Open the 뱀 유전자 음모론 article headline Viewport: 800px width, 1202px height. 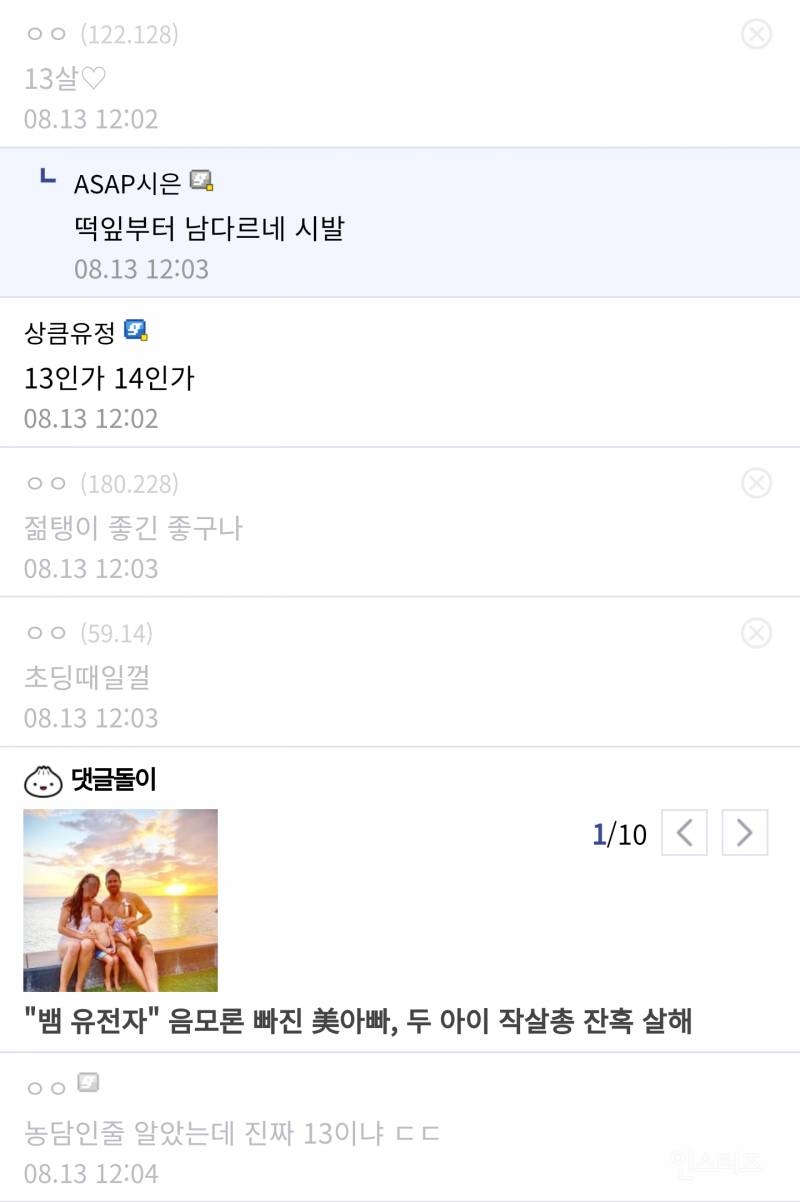click(358, 1021)
